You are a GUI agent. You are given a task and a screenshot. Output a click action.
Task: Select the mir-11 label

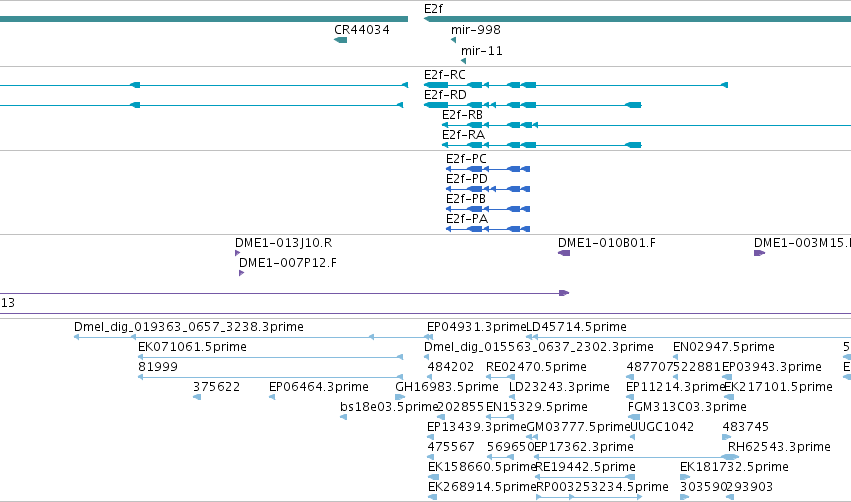[x=481, y=51]
